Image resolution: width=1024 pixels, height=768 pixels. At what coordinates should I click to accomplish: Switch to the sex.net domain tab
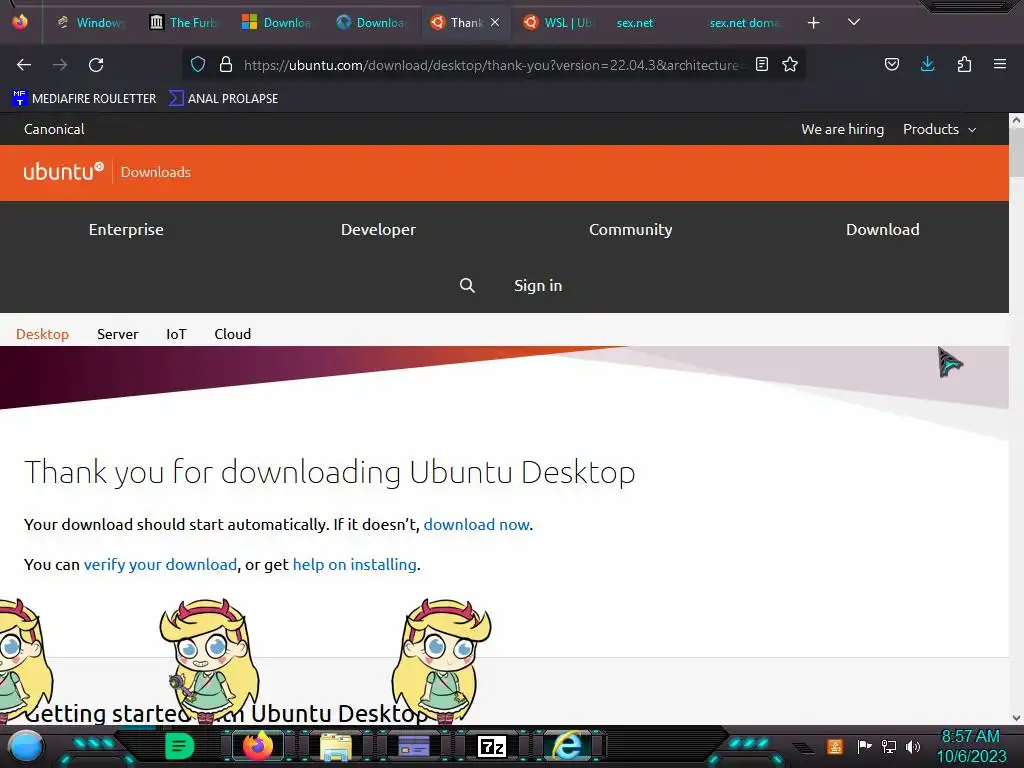[x=744, y=23]
